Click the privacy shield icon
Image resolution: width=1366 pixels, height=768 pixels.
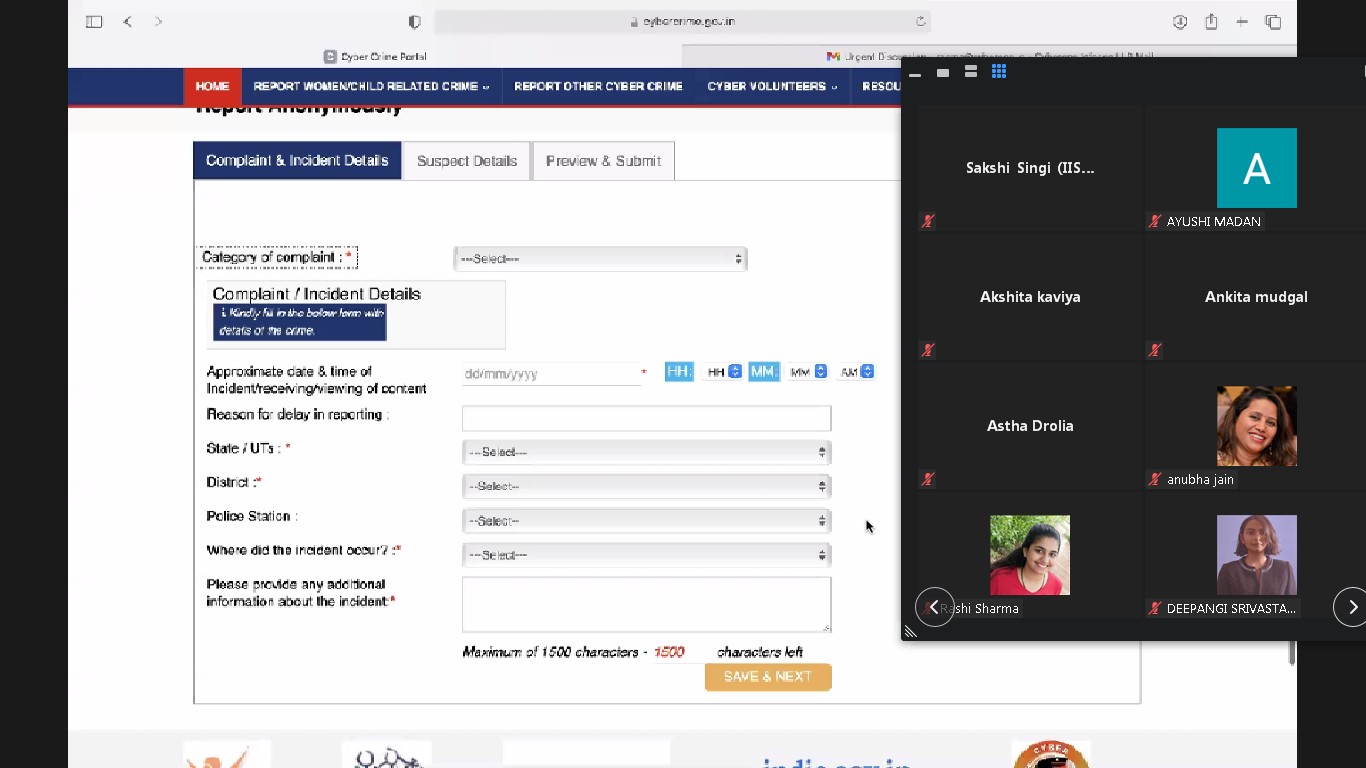pos(415,22)
